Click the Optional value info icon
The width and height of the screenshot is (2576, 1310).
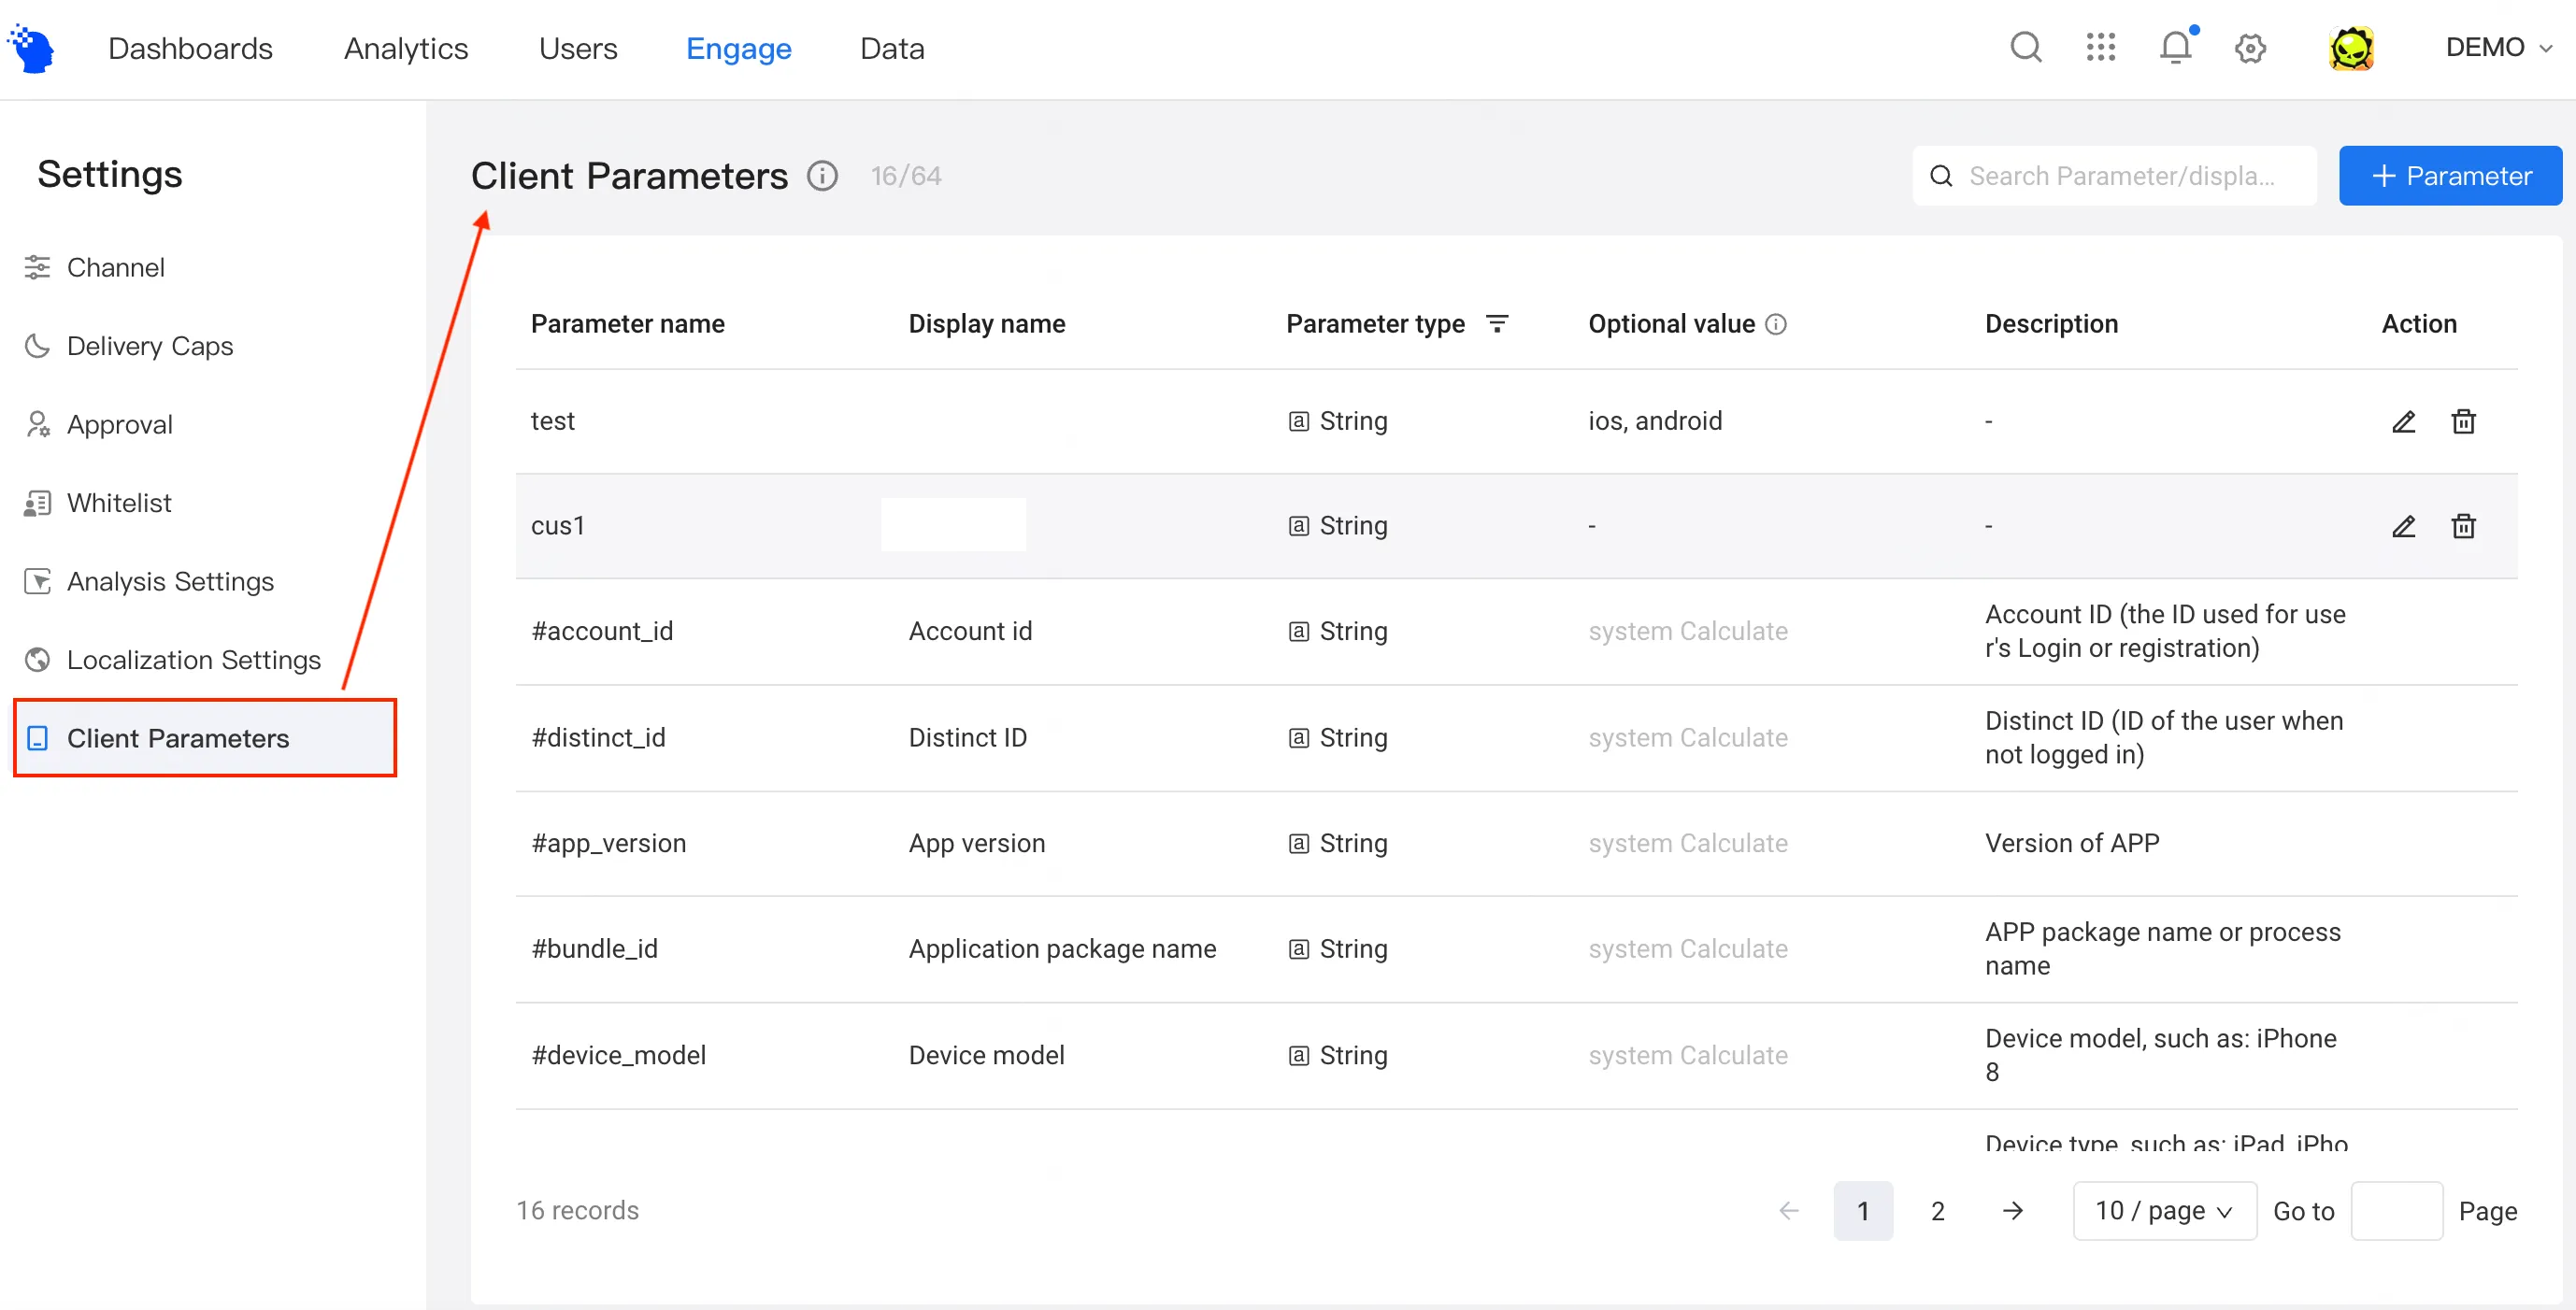1776,324
